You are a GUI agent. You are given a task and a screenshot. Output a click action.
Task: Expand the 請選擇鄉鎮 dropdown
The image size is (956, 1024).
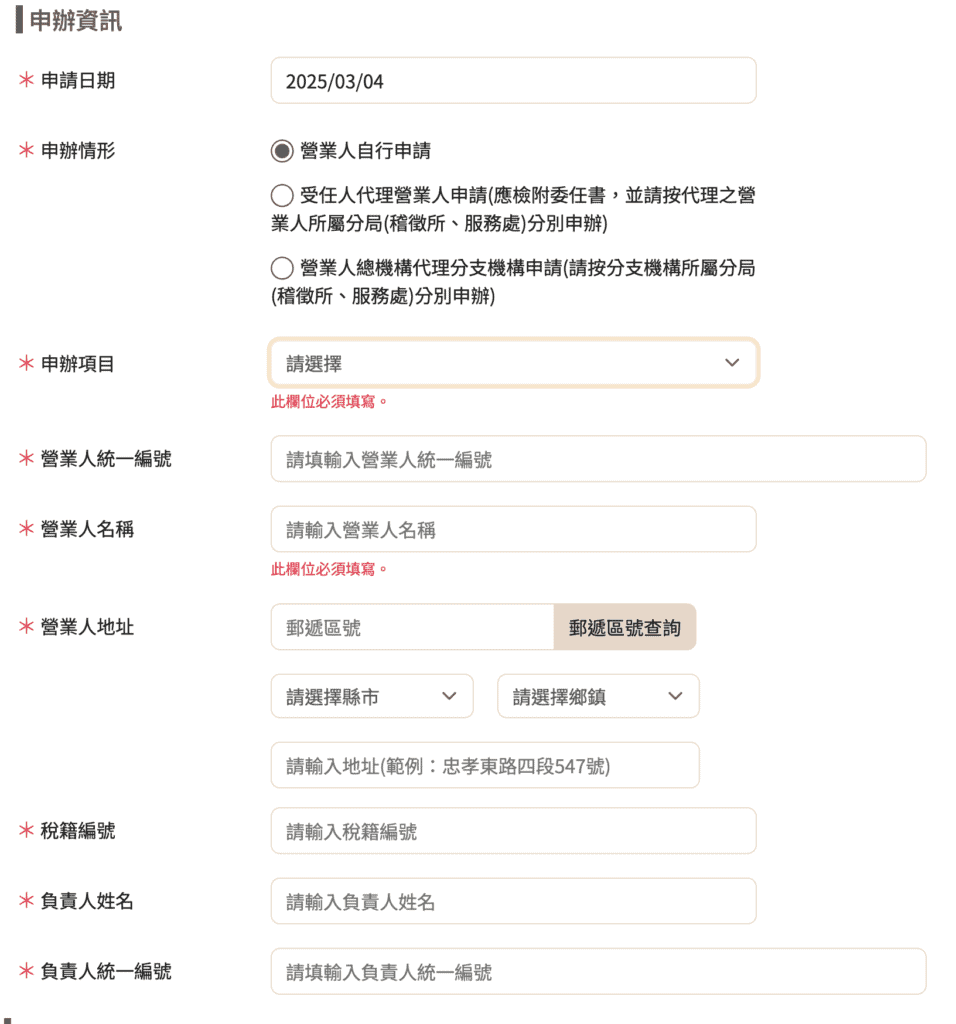click(x=598, y=696)
